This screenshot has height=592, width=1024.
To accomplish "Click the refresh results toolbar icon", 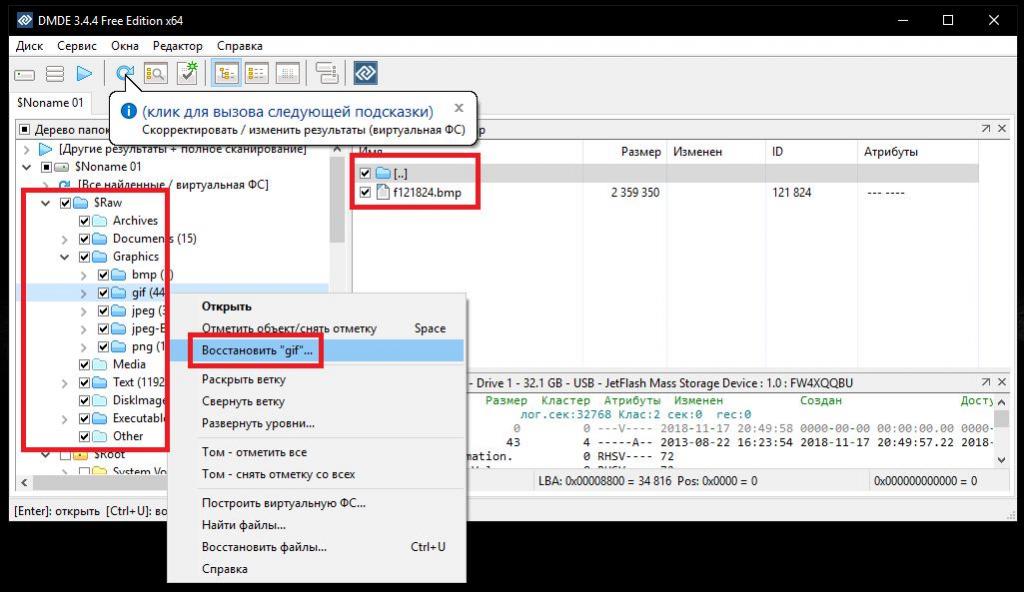I will click(124, 74).
